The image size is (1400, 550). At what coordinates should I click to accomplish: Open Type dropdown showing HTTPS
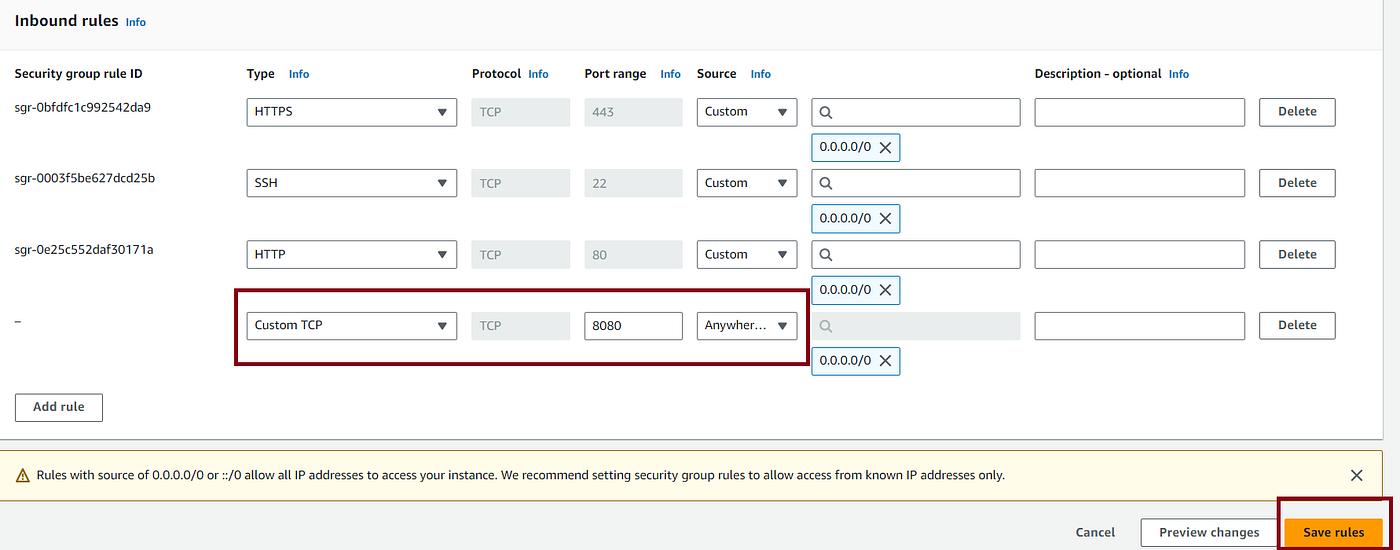click(x=352, y=112)
